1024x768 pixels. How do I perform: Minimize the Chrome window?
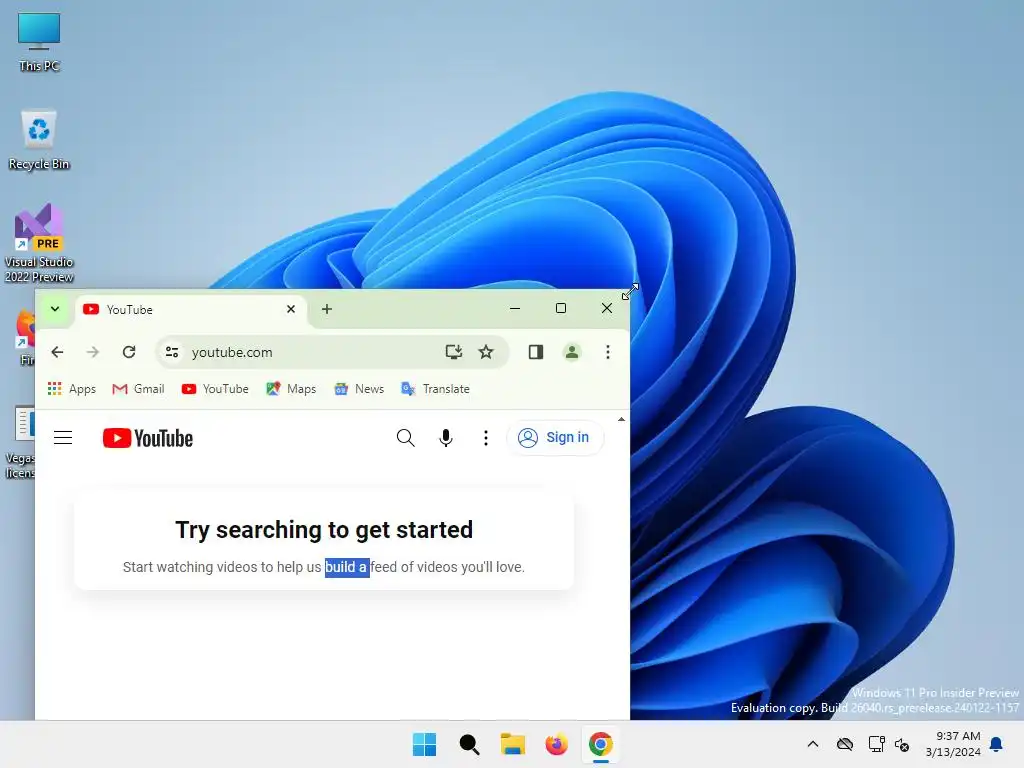click(515, 308)
